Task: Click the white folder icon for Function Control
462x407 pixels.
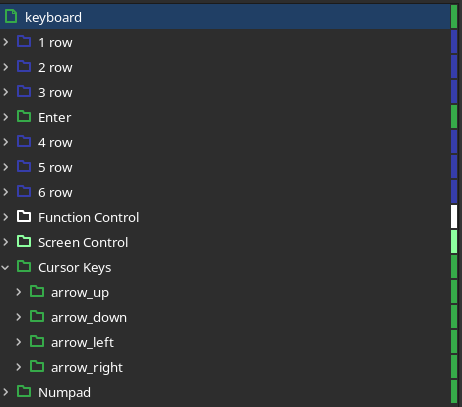Action: click(x=24, y=216)
